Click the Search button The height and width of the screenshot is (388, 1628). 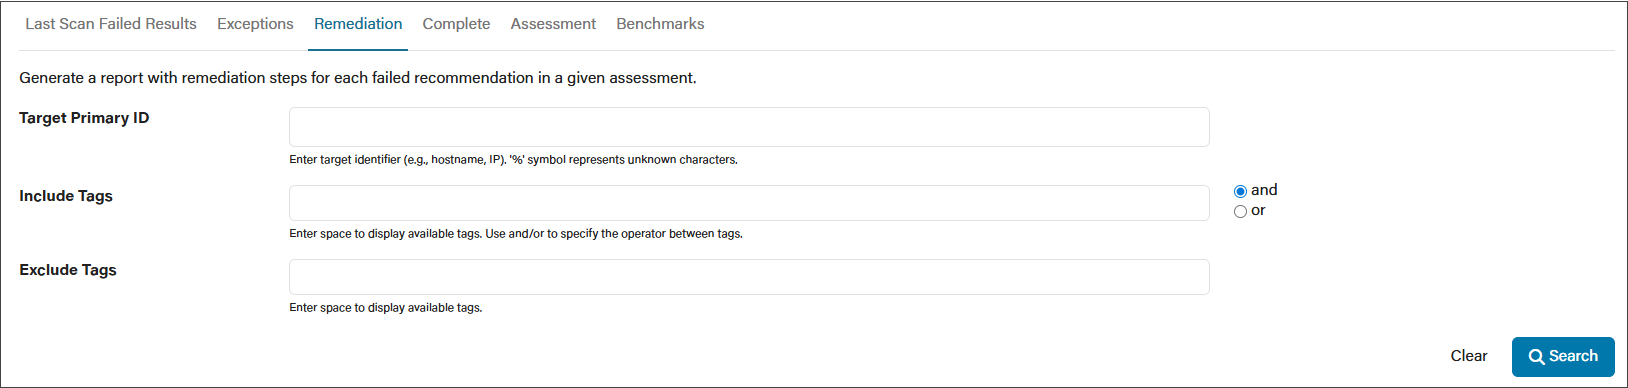pyautogui.click(x=1563, y=357)
